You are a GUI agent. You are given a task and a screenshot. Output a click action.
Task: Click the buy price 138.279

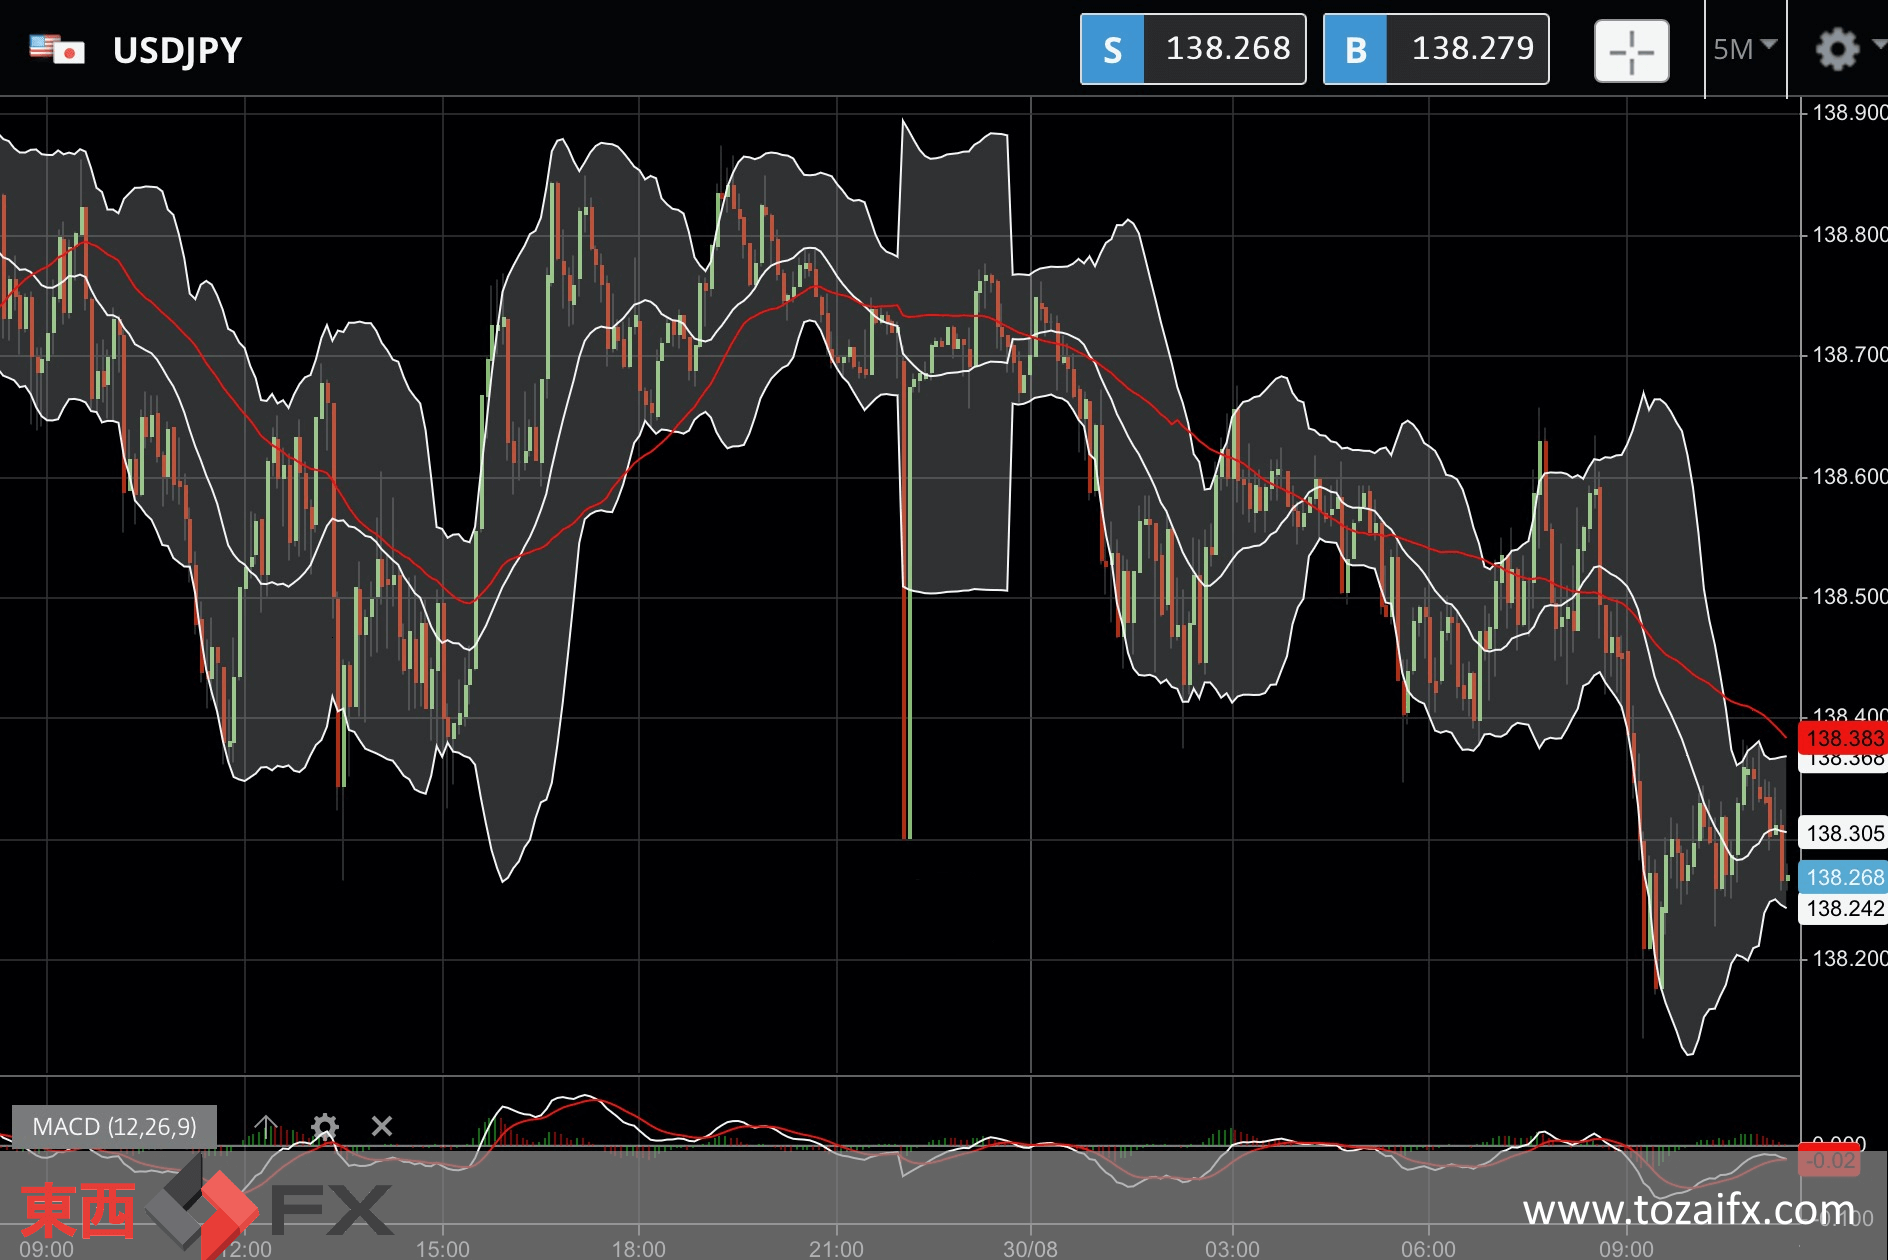click(1472, 48)
